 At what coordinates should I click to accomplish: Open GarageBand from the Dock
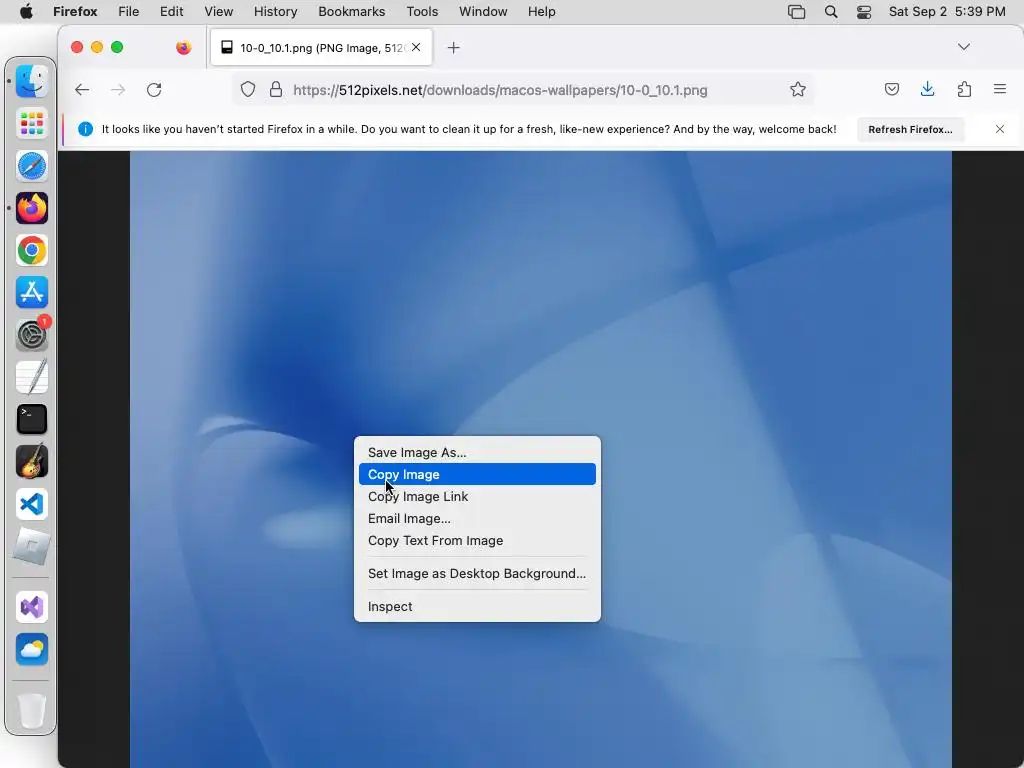[x=32, y=461]
